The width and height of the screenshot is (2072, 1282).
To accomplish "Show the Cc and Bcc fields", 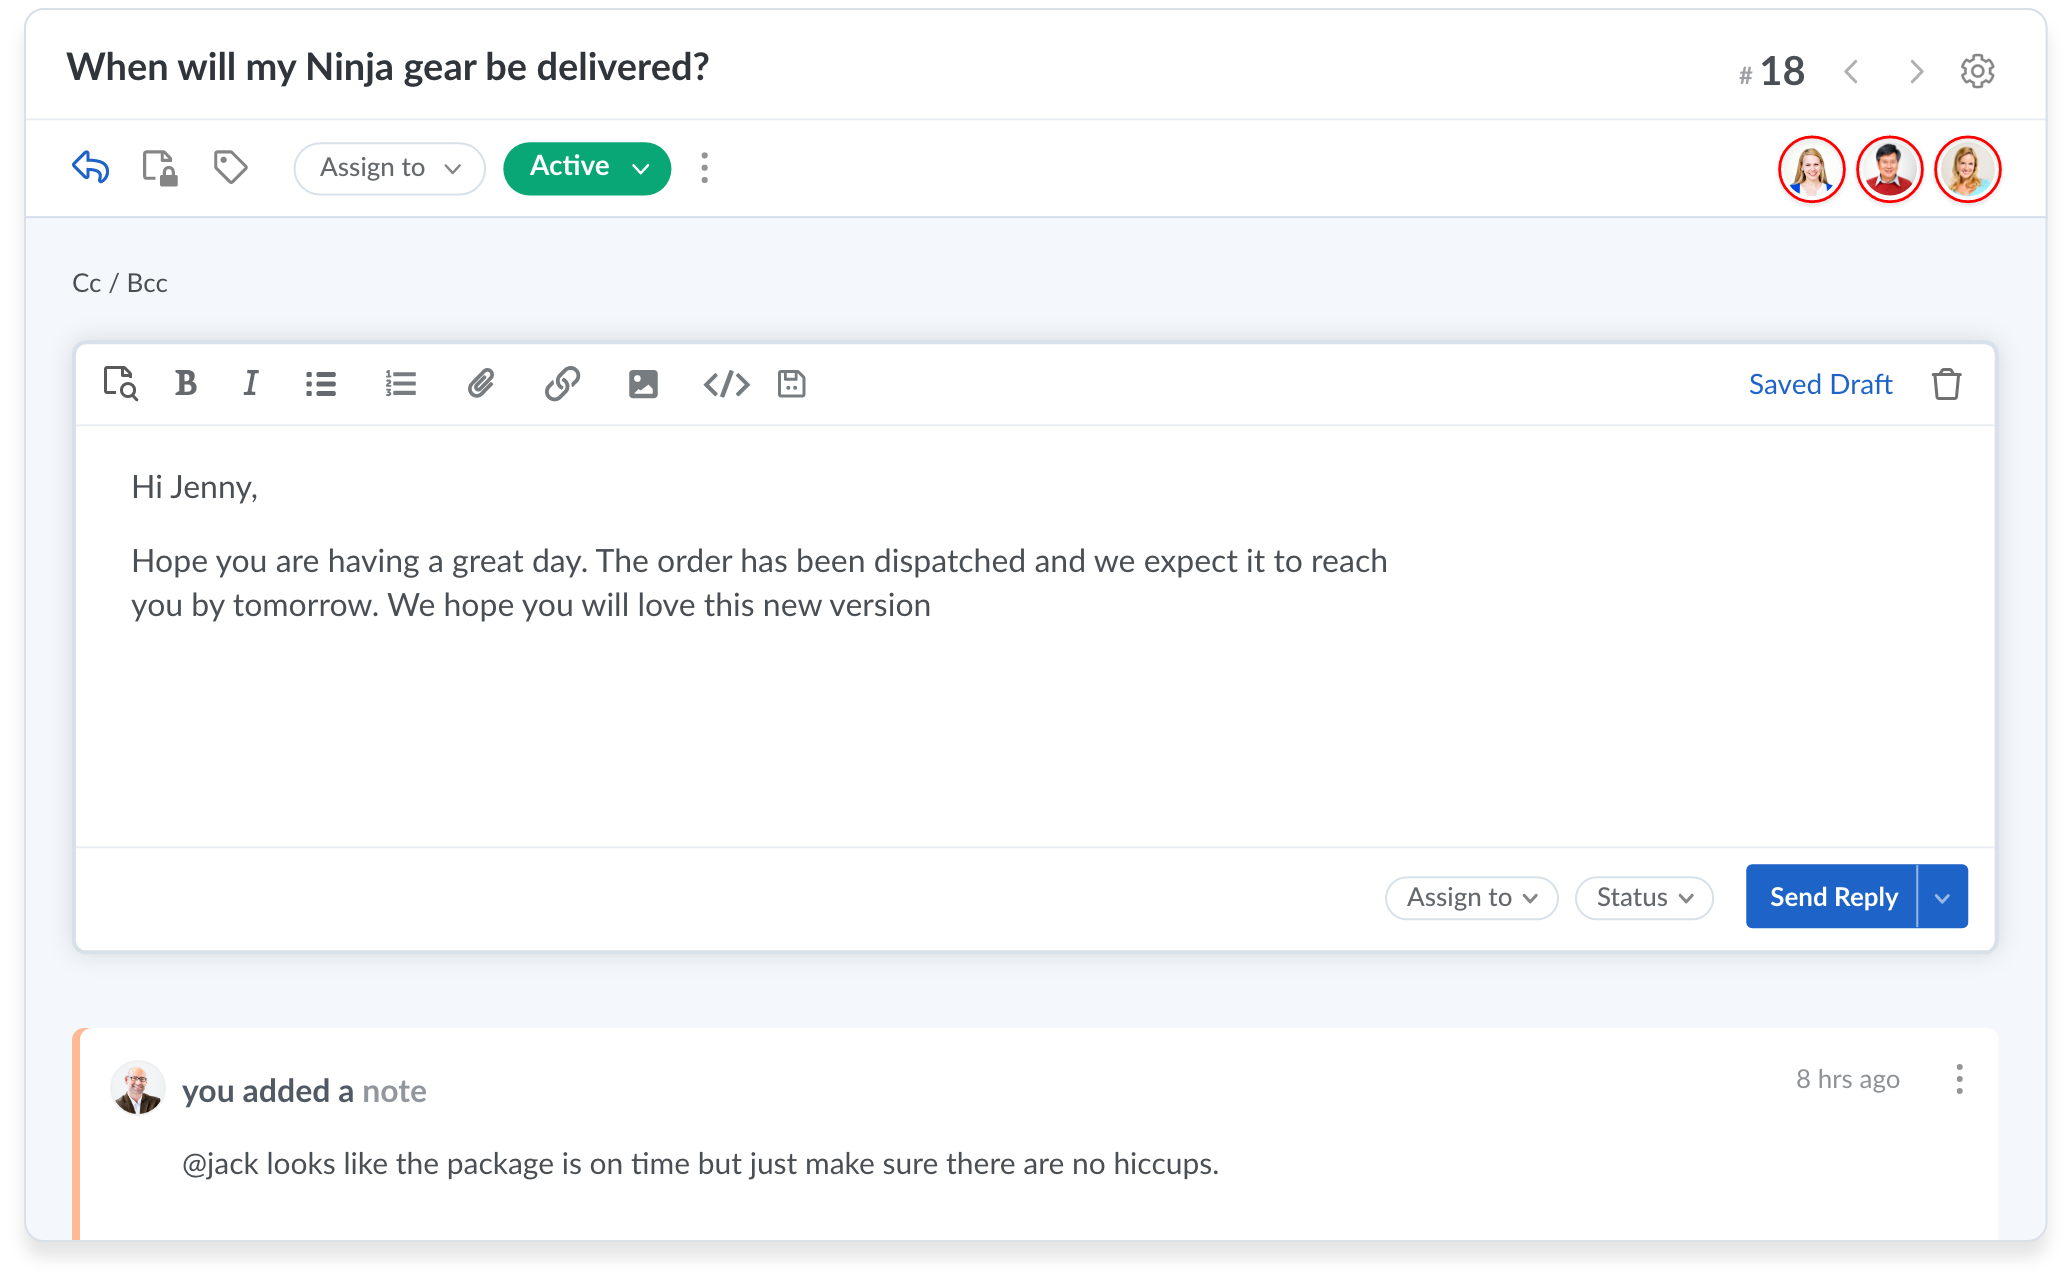I will click(119, 282).
